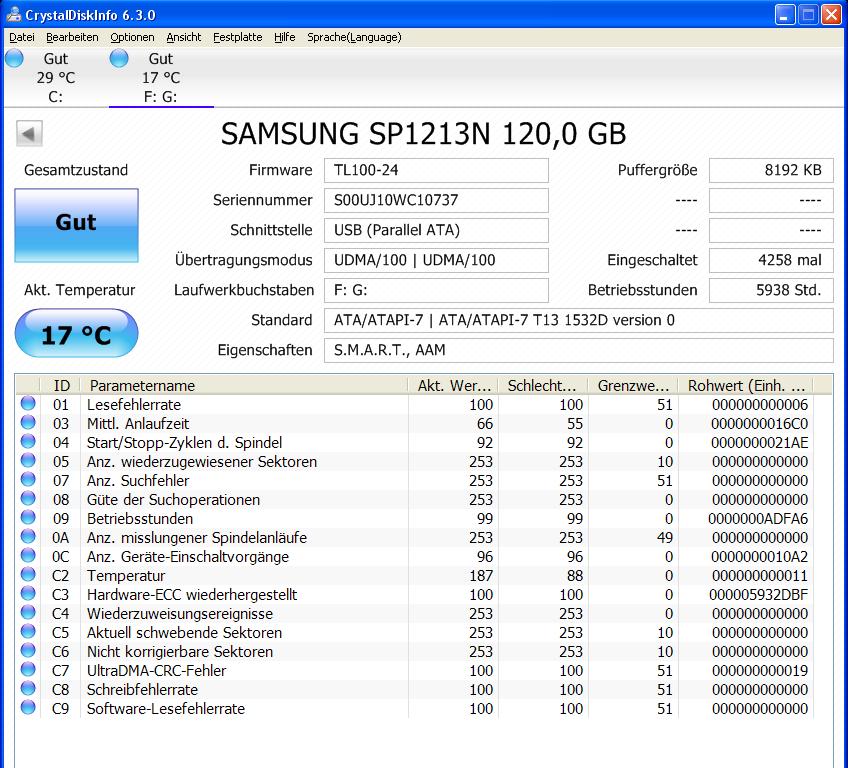
Task: Click status icon for Güte der Suchoperationen
Action: [x=28, y=498]
